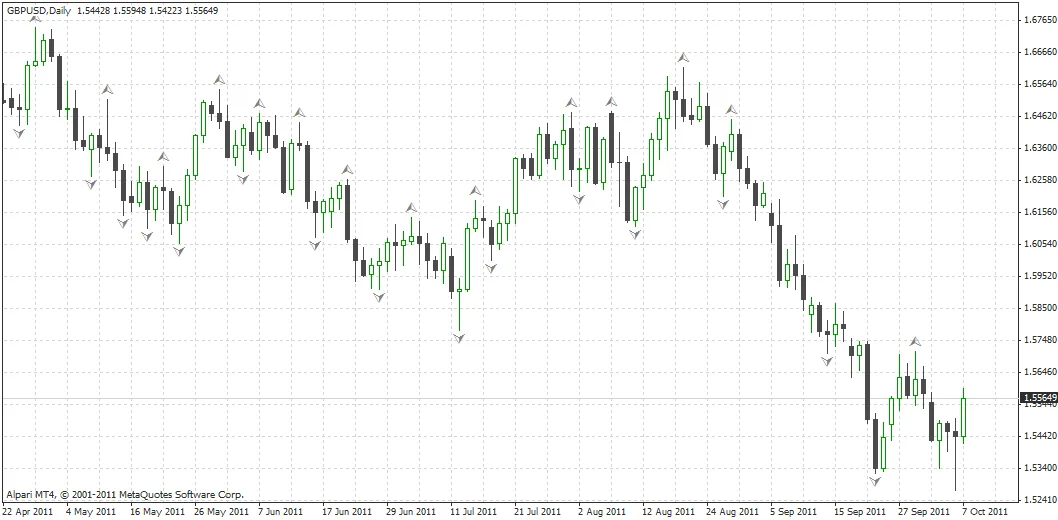Select the down fractal arrow below the September low
The height and width of the screenshot is (520, 1058).
click(x=874, y=482)
